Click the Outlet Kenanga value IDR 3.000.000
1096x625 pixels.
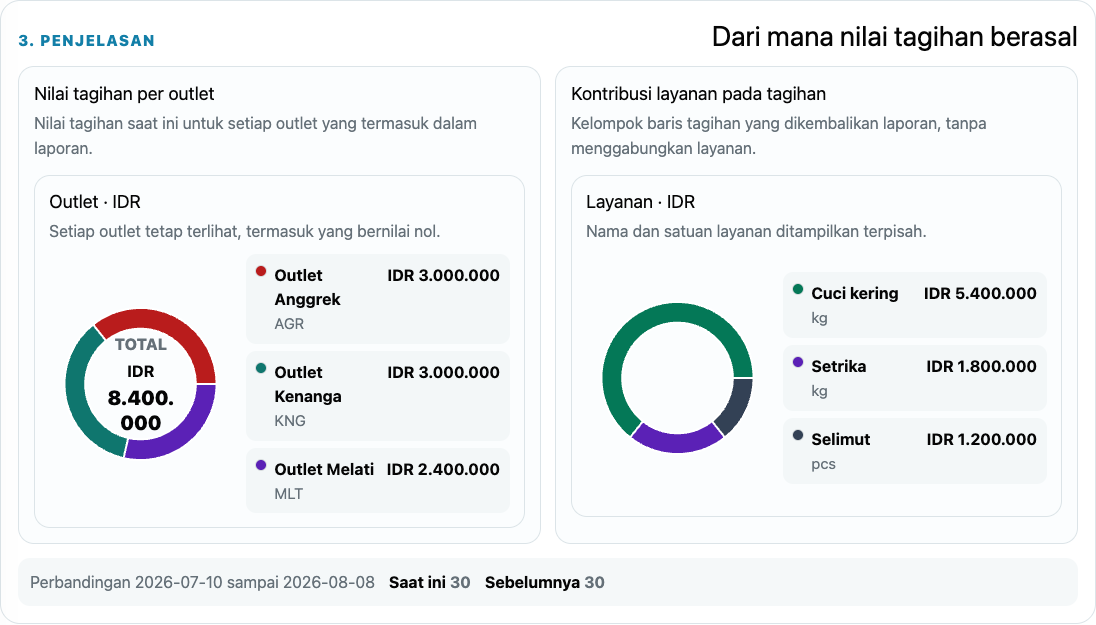(x=443, y=373)
